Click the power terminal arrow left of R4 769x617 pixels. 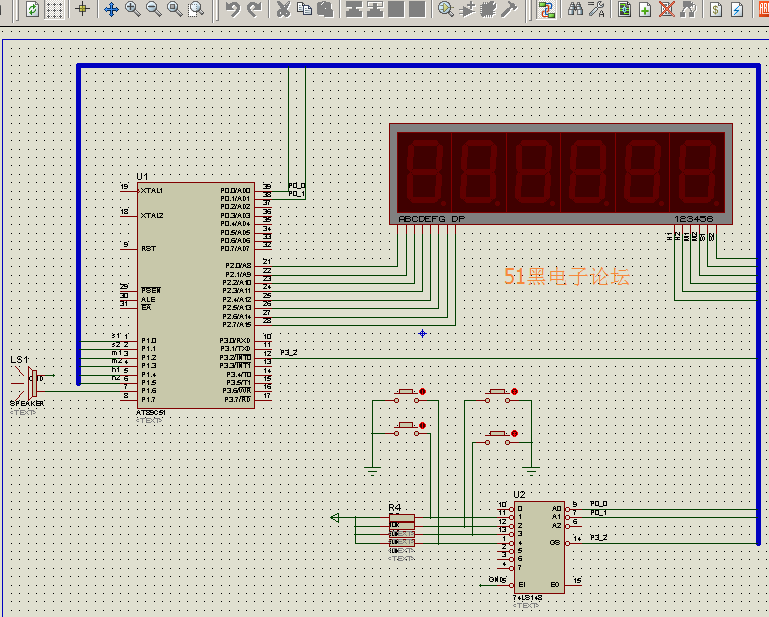click(x=335, y=517)
